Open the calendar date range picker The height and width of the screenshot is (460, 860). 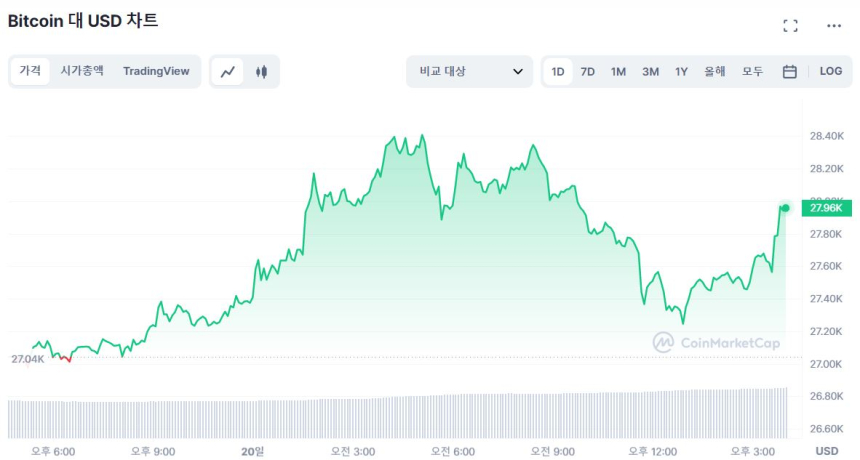click(789, 72)
